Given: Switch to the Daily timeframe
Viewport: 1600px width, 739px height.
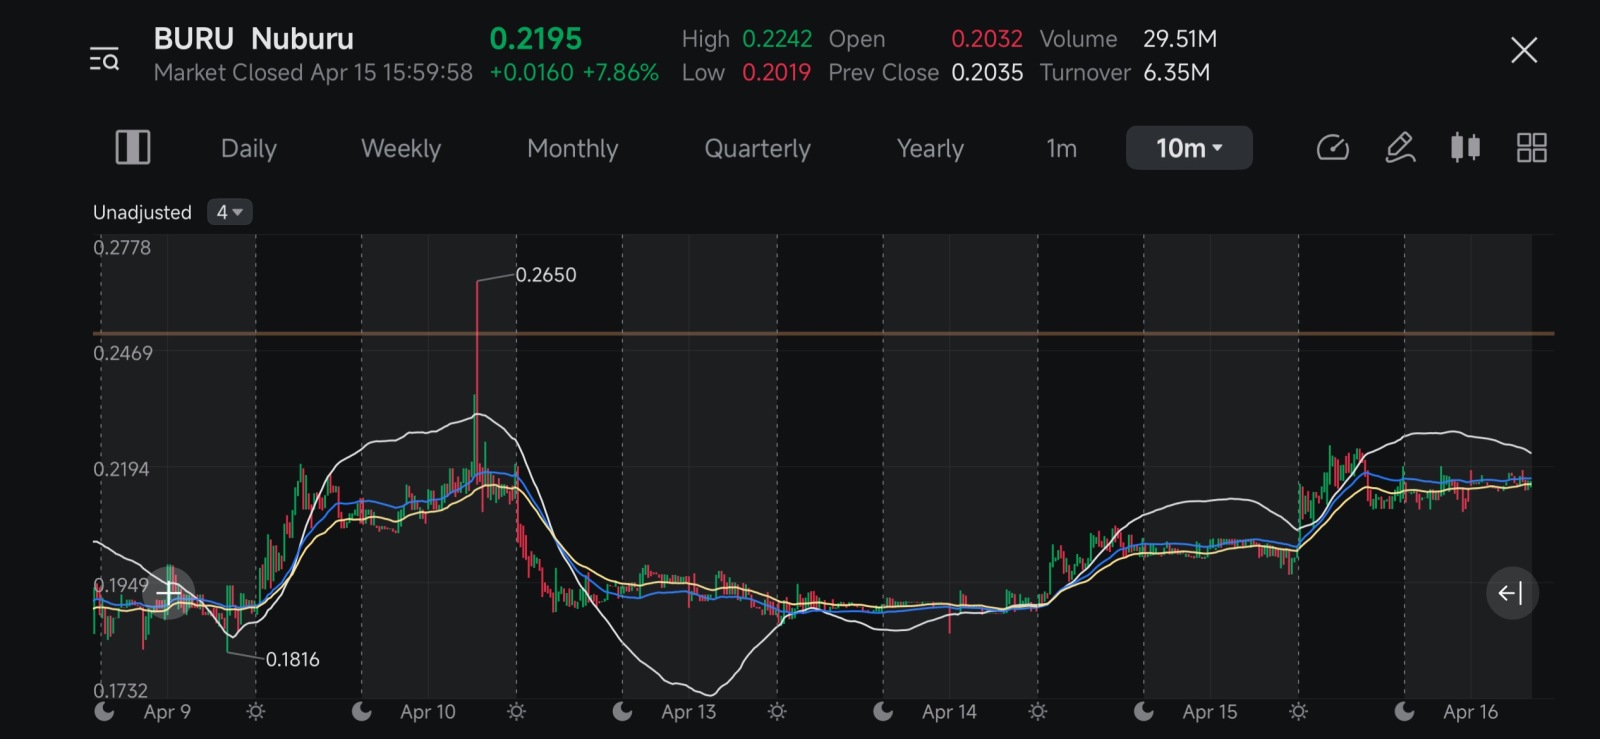Looking at the screenshot, I should pos(248,148).
